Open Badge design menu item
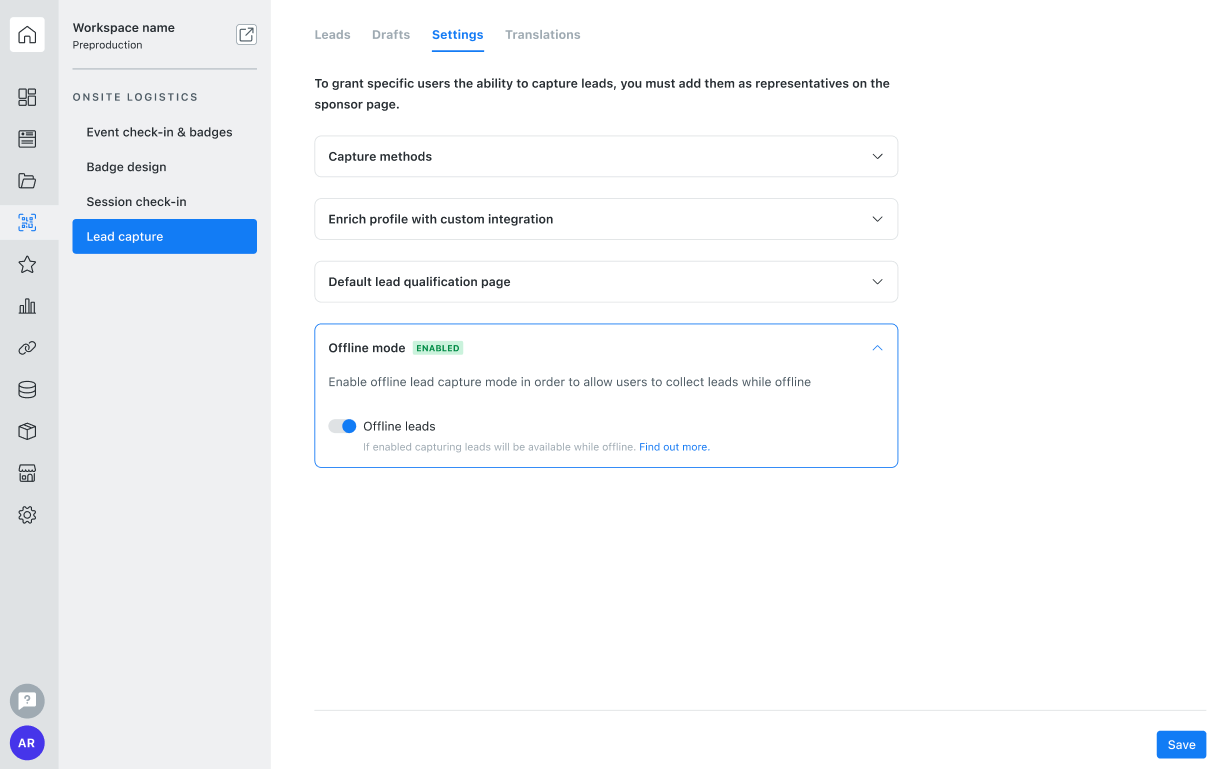This screenshot has width=1216, height=769. tap(165, 167)
